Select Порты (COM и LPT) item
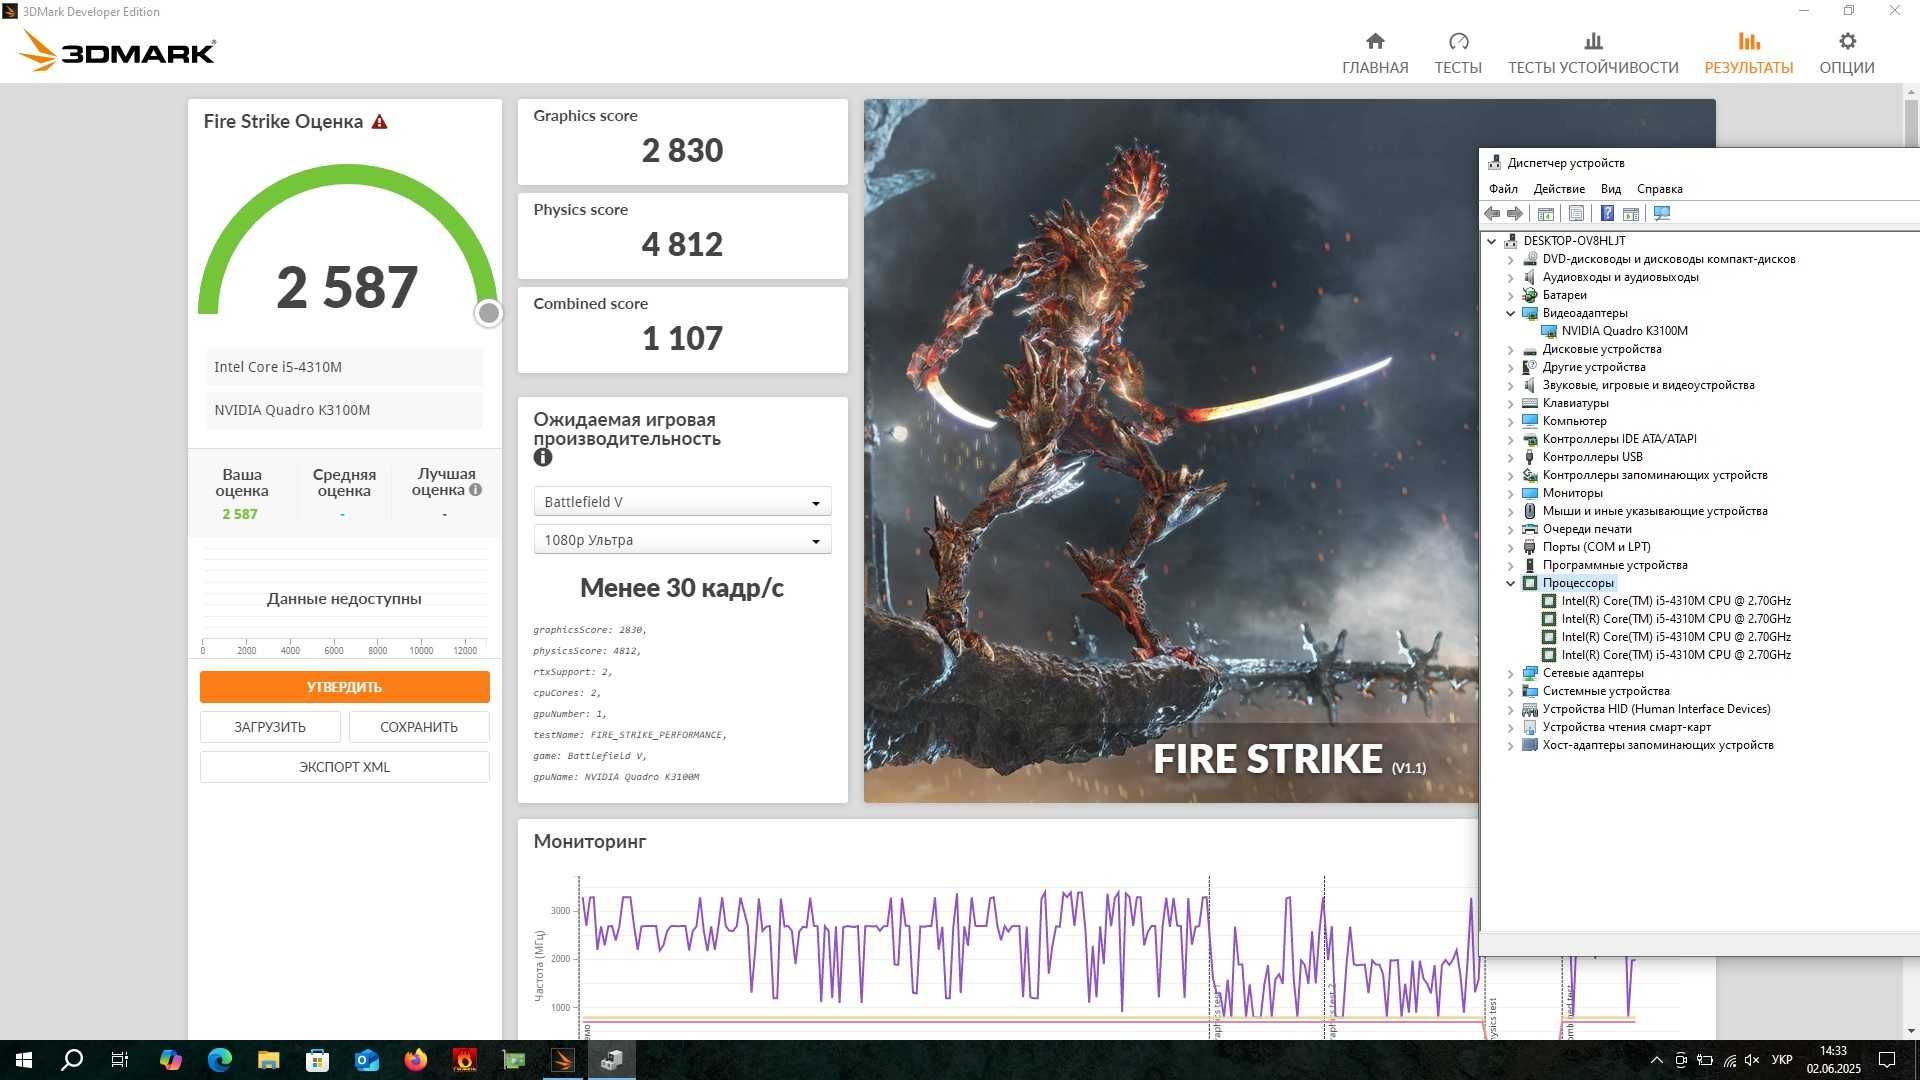This screenshot has width=1920, height=1080. [1596, 547]
